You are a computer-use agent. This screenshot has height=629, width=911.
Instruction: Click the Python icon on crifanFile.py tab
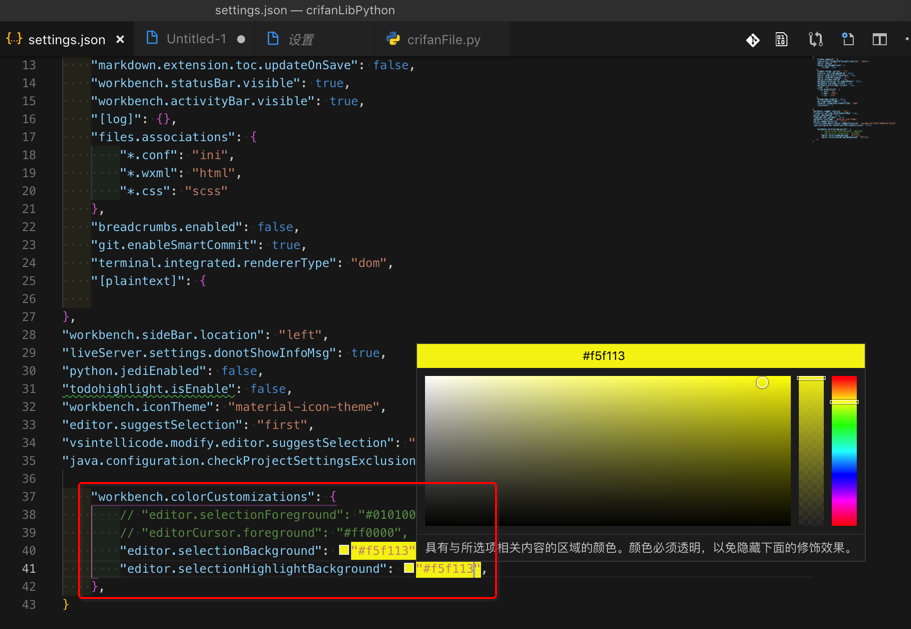point(393,39)
